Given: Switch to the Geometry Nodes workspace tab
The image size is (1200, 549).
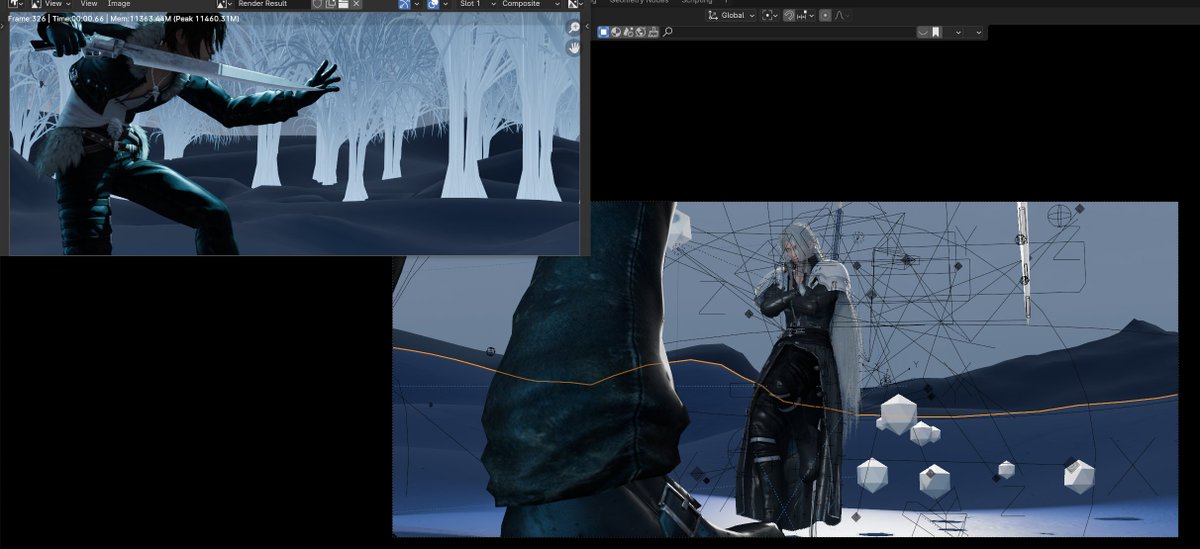Looking at the screenshot, I should 639,2.
